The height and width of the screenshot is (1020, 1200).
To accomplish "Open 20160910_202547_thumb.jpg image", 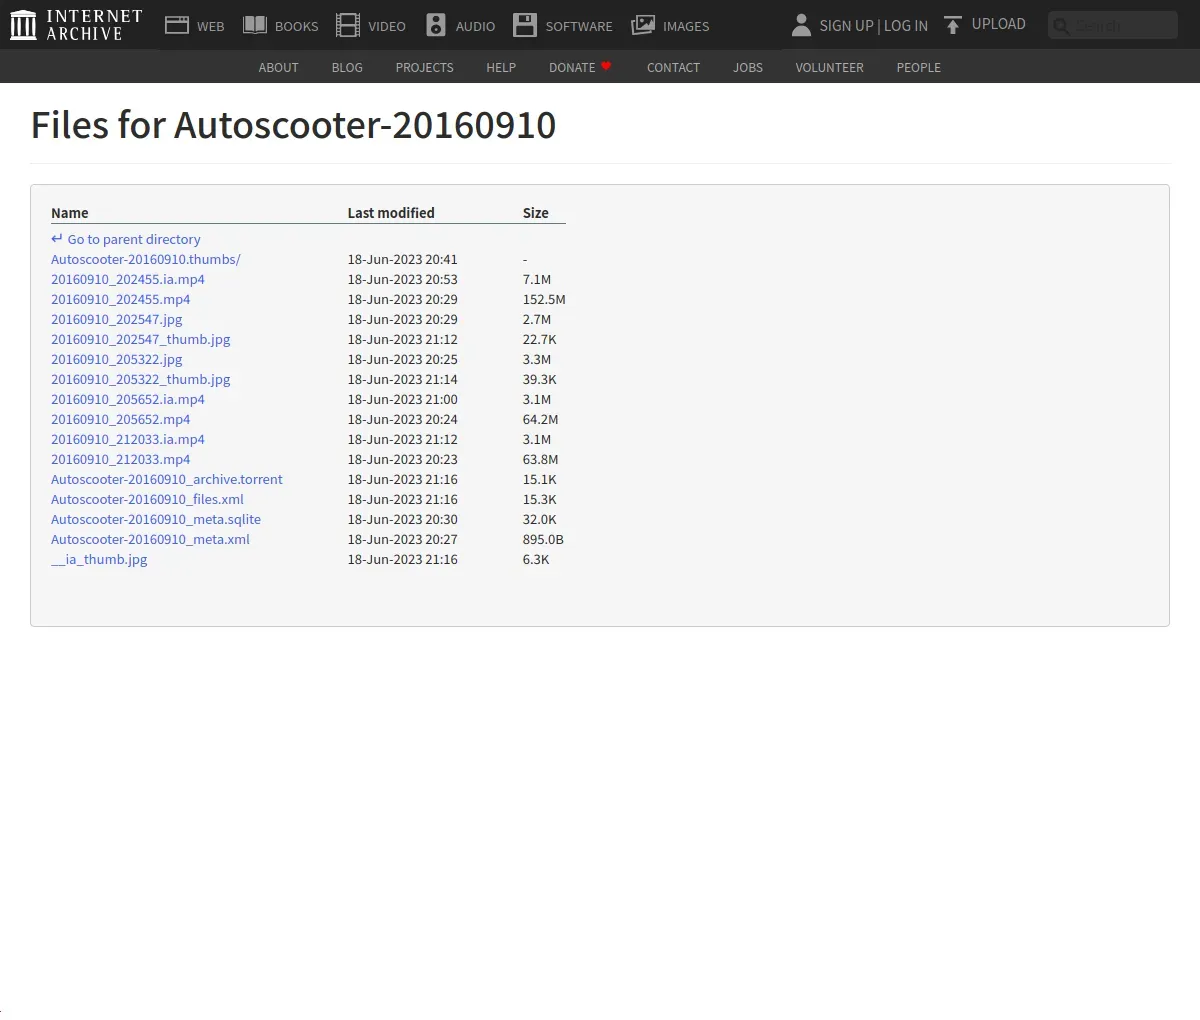I will pos(141,339).
